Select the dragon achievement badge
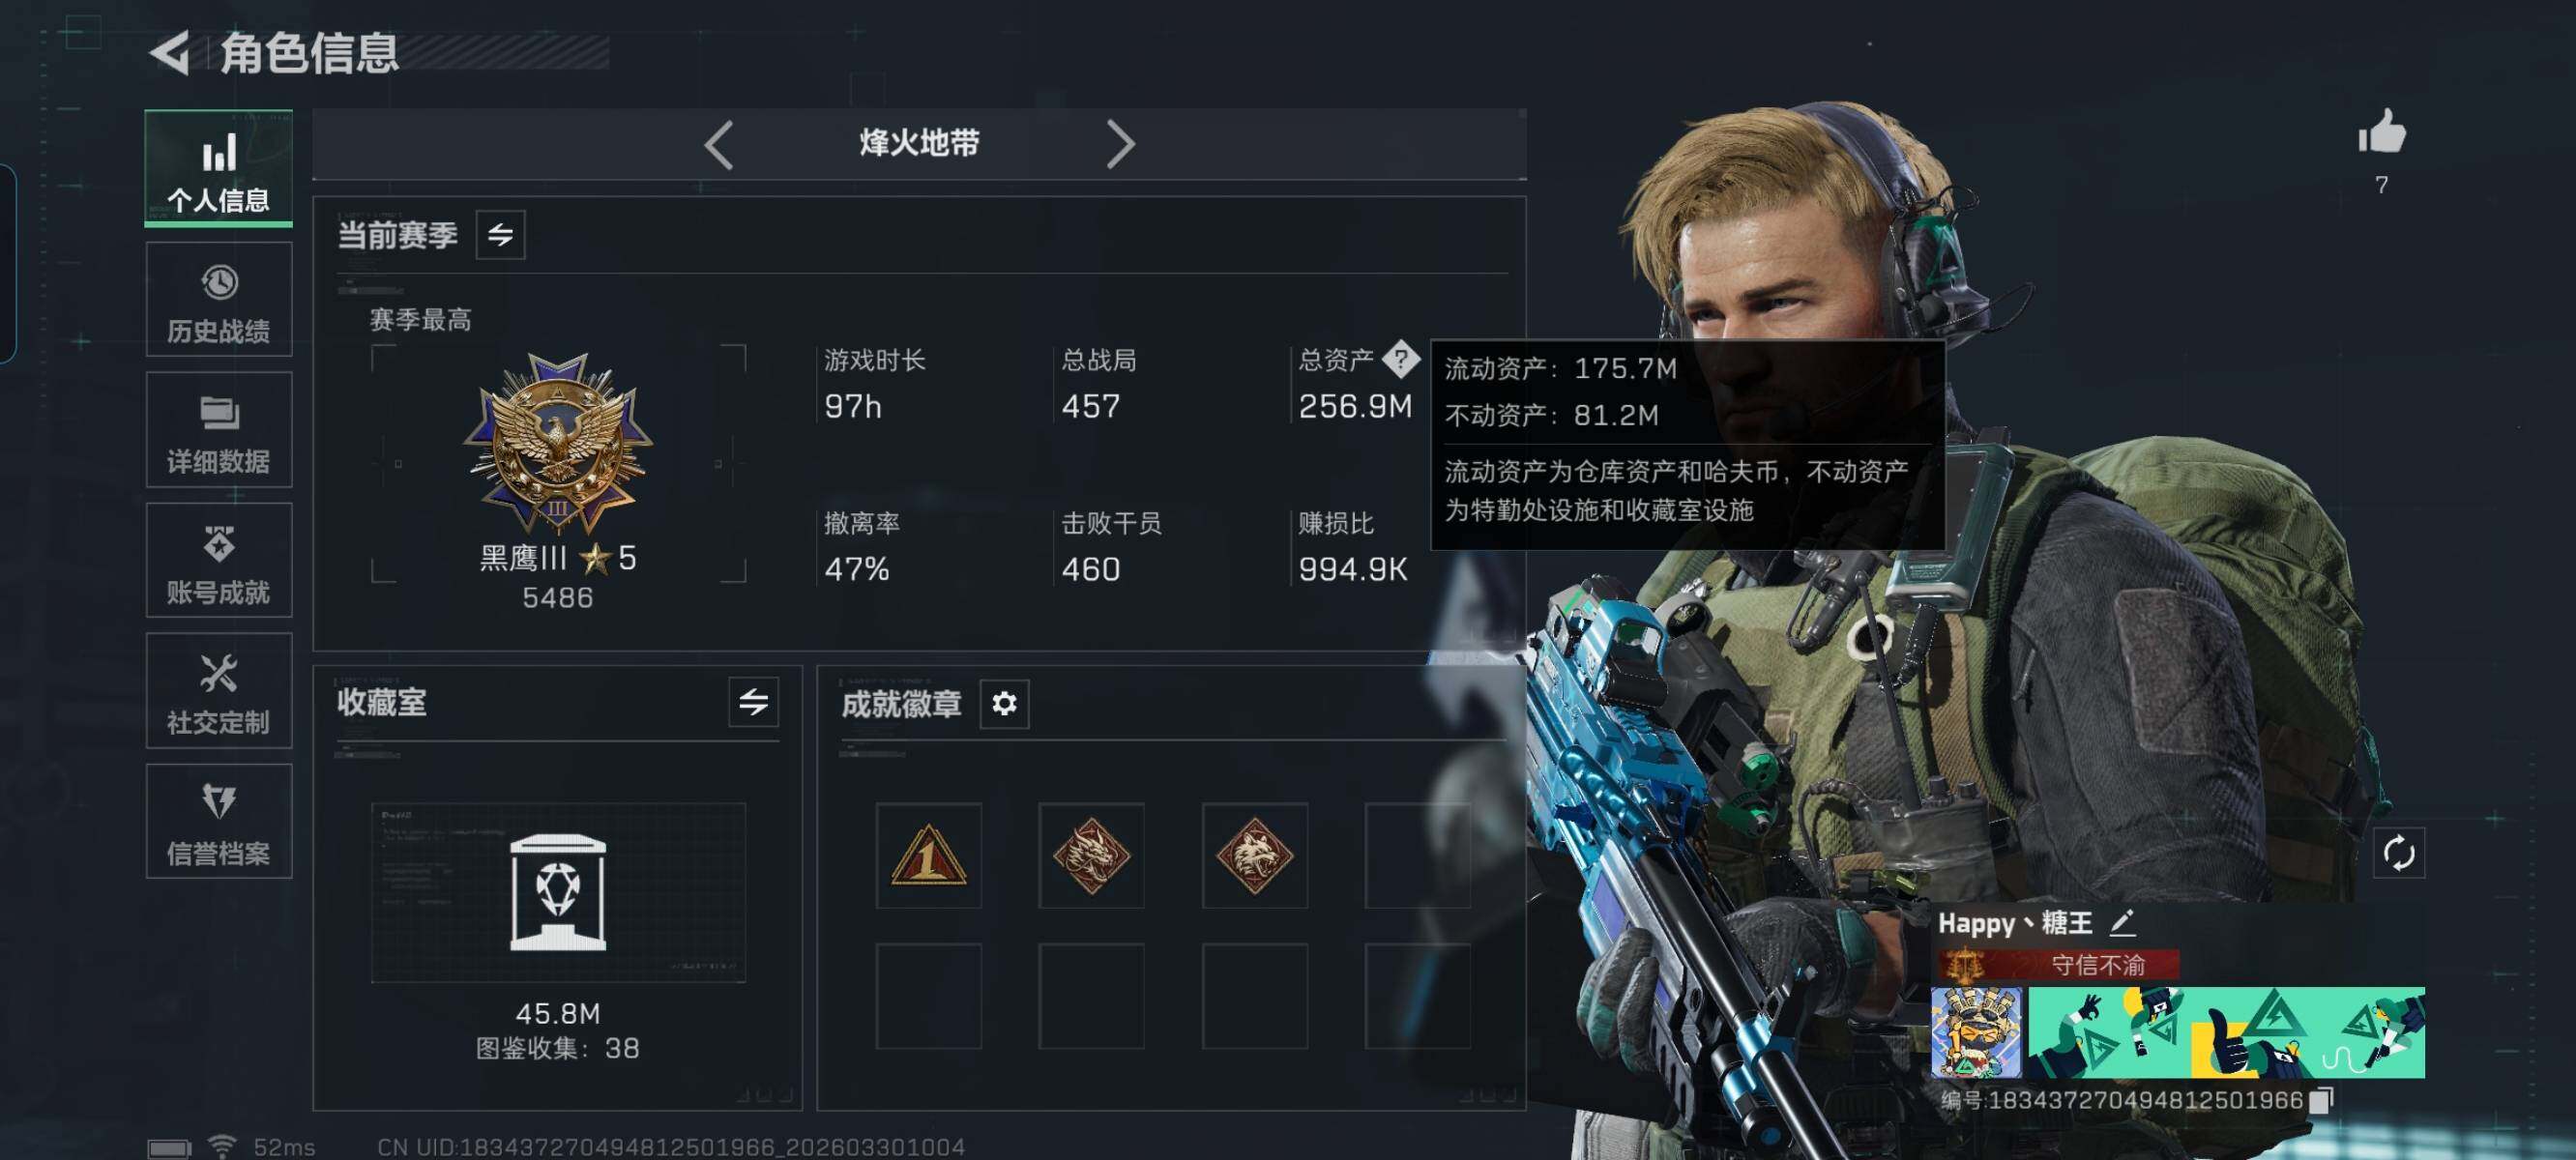Image resolution: width=2576 pixels, height=1160 pixels. coord(1091,855)
